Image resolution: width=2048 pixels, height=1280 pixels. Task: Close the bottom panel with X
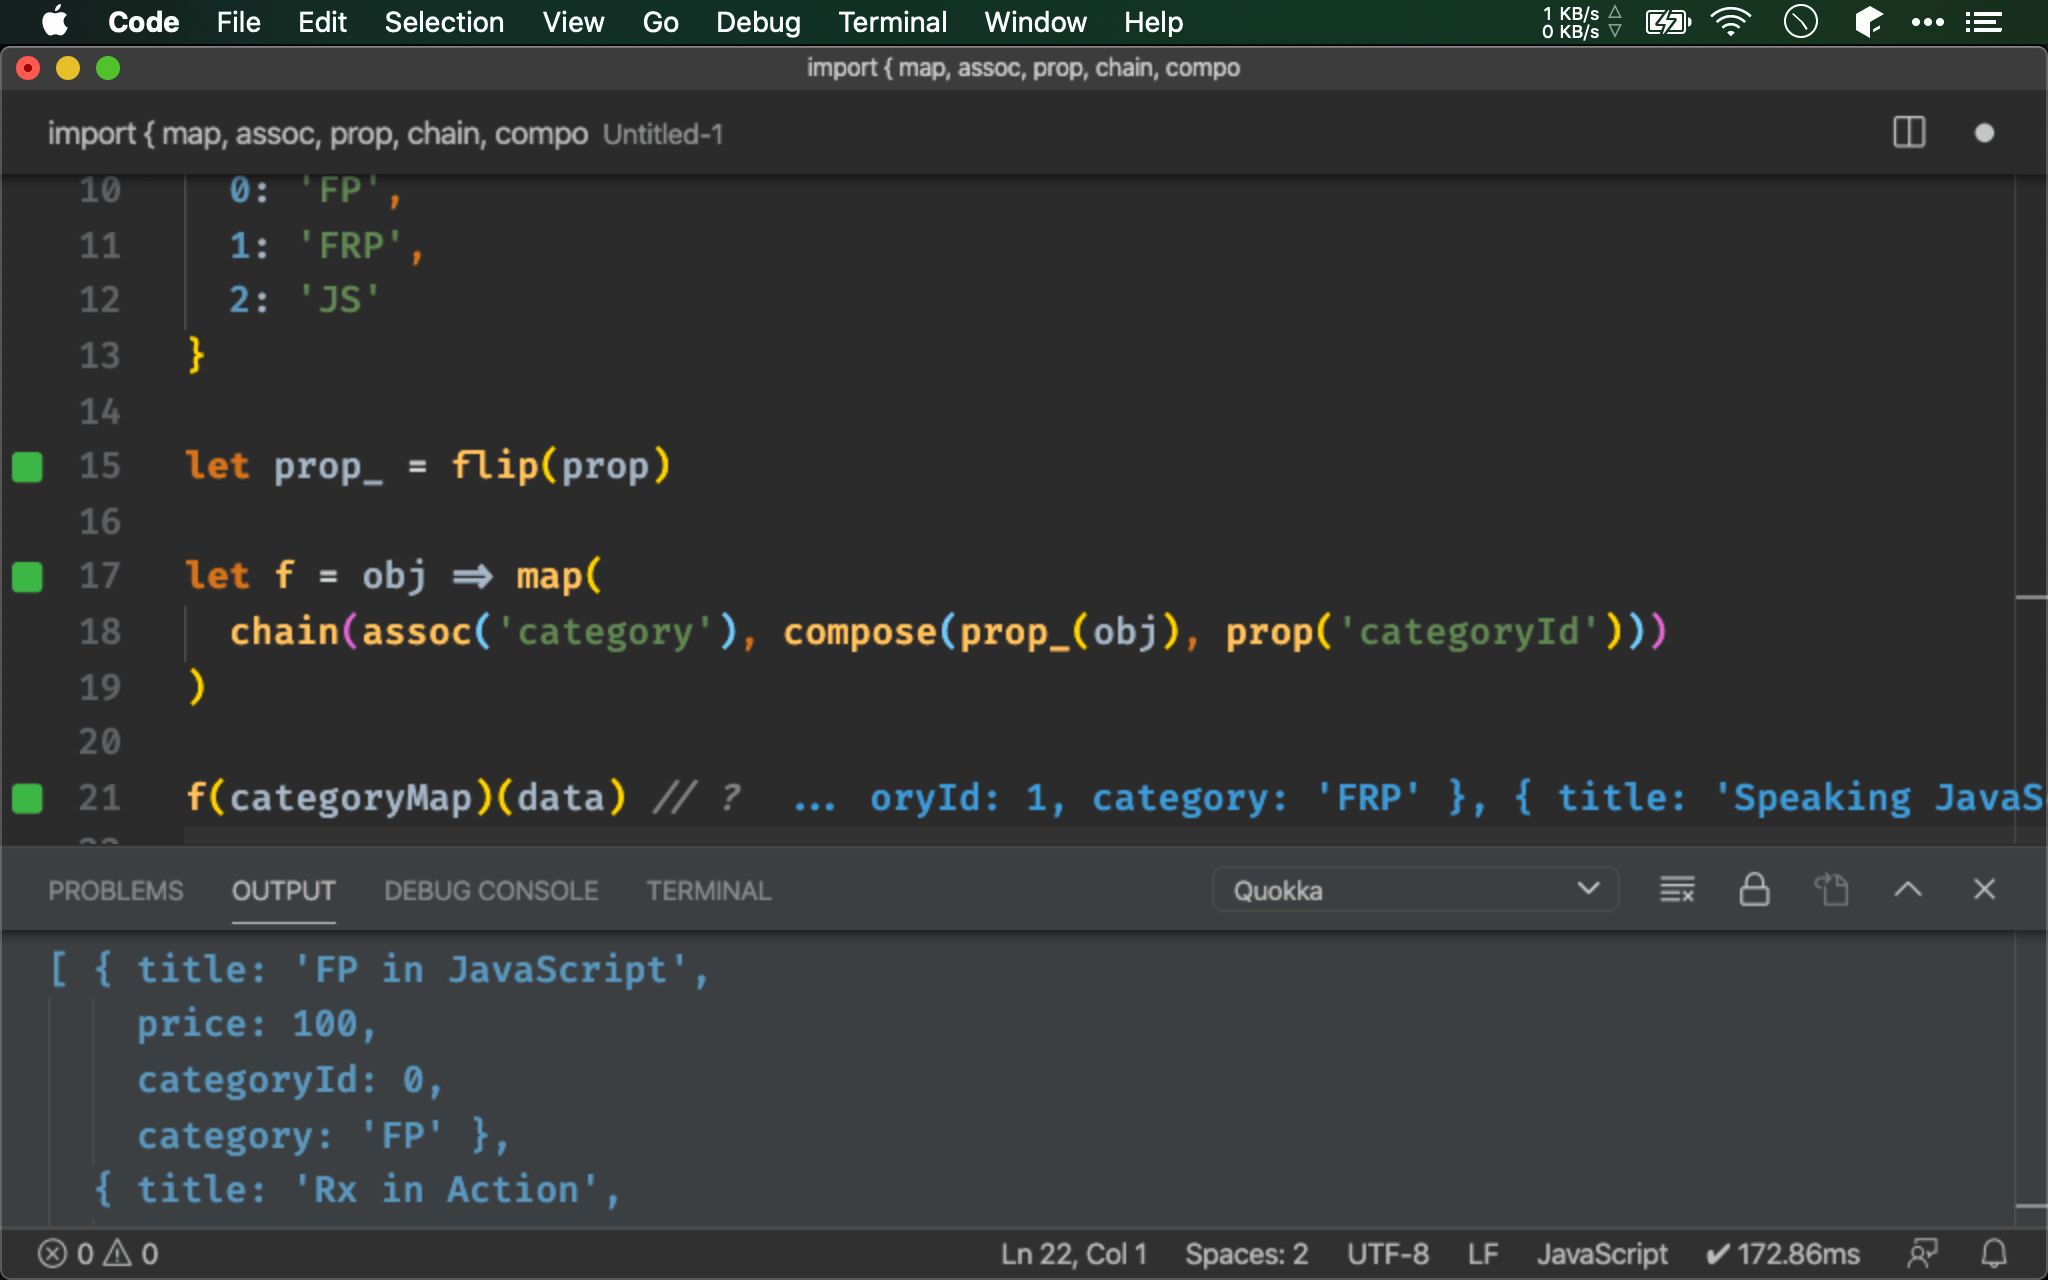[1985, 889]
